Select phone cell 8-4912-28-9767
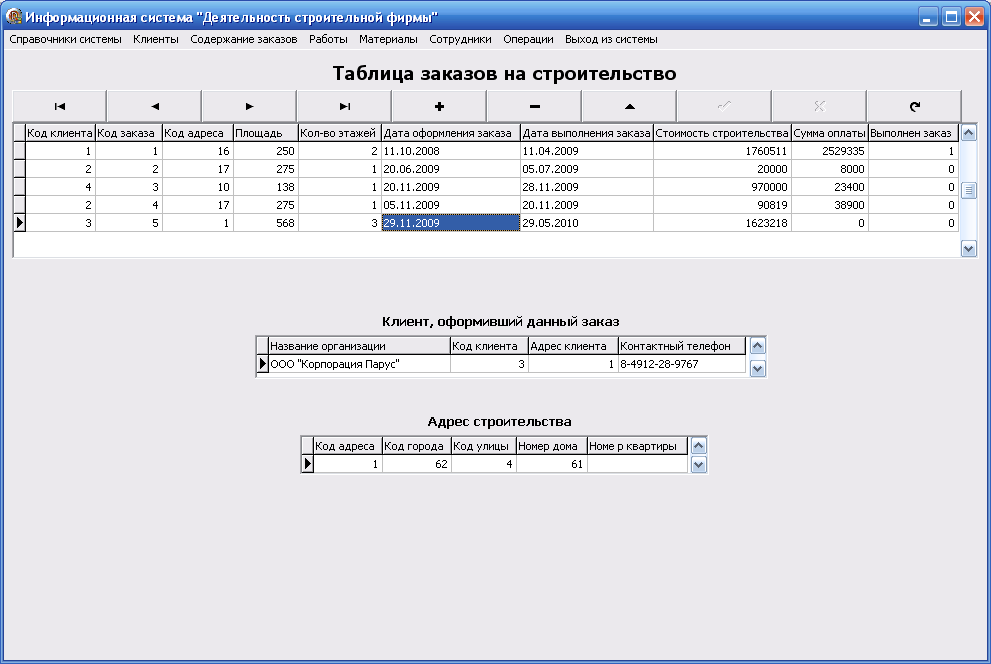Image resolution: width=991 pixels, height=664 pixels. click(682, 364)
